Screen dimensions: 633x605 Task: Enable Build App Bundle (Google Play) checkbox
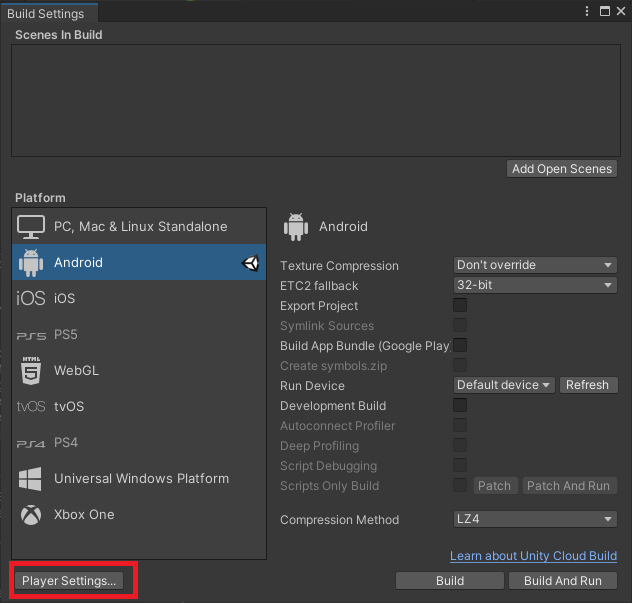(460, 345)
